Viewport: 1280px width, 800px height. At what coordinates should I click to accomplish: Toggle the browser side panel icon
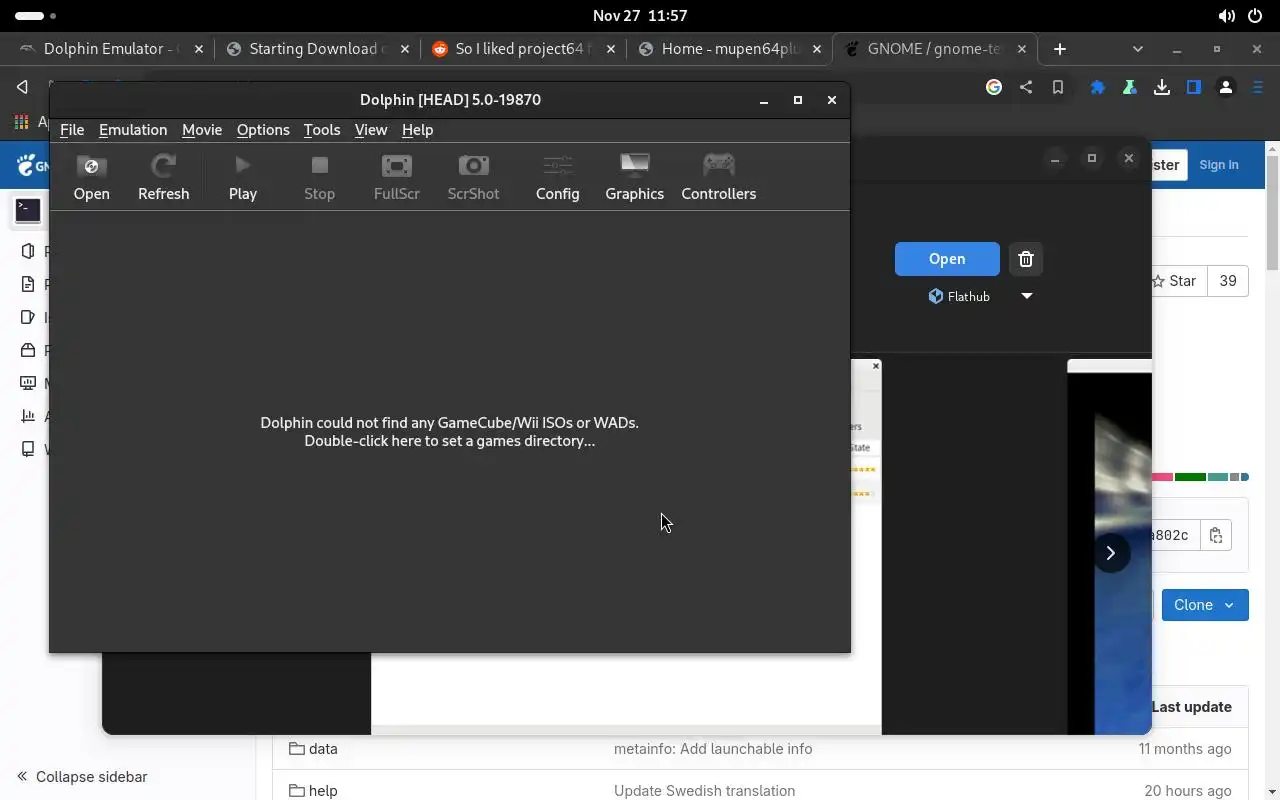pyautogui.click(x=1194, y=87)
